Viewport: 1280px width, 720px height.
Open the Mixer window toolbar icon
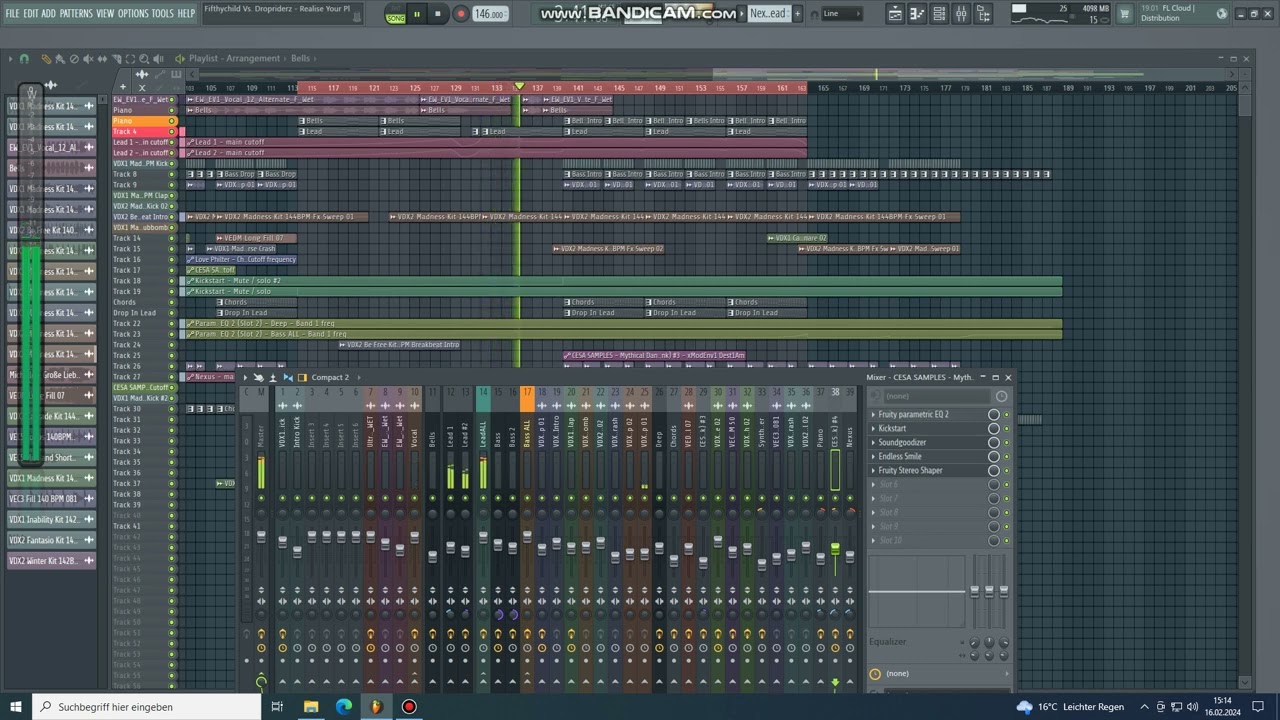(x=961, y=14)
